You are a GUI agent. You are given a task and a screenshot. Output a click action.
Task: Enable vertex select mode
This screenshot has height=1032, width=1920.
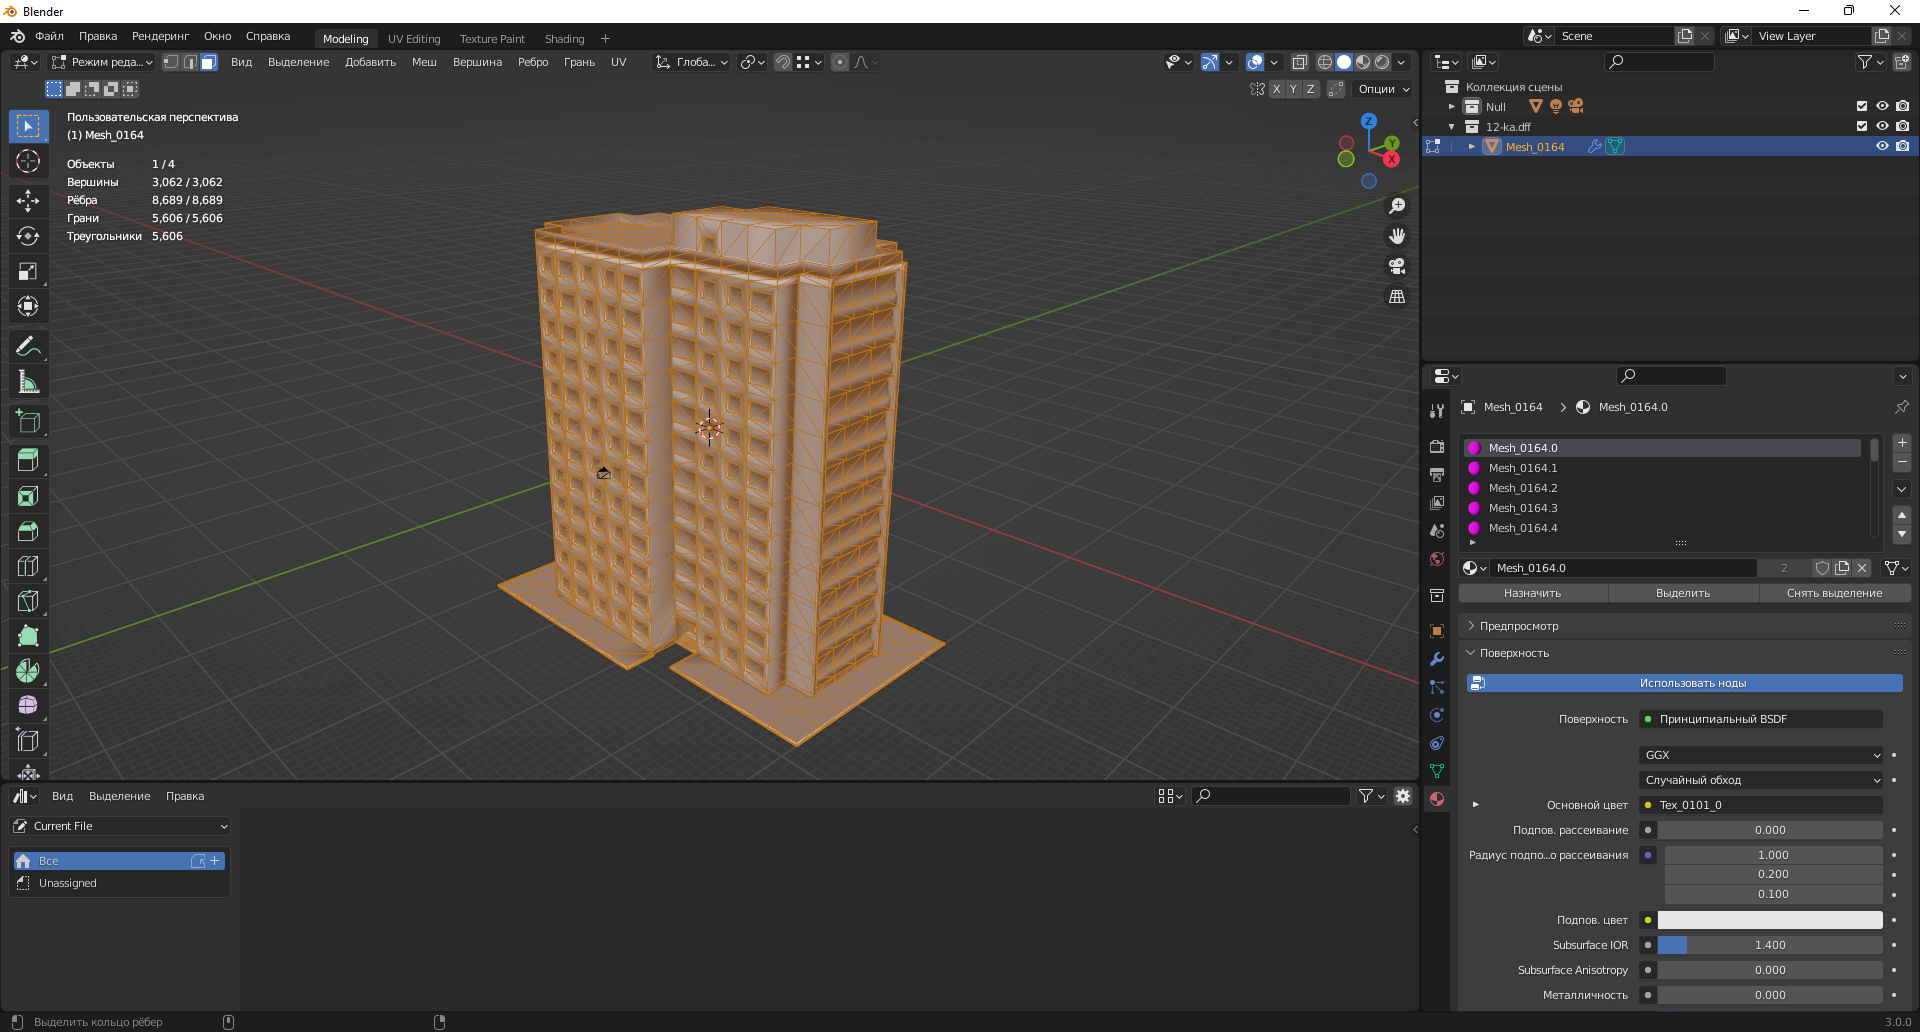171,62
